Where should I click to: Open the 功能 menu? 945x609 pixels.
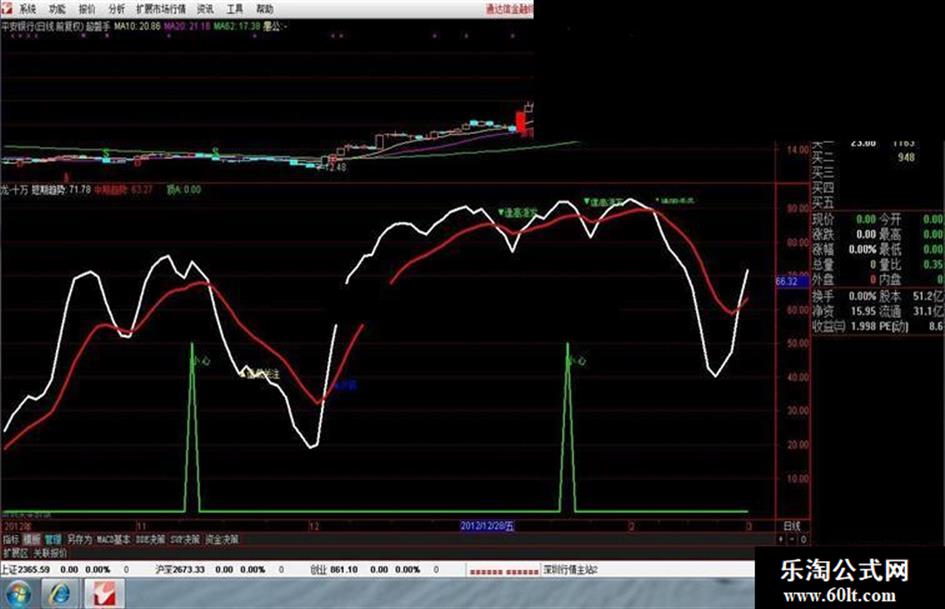[57, 8]
